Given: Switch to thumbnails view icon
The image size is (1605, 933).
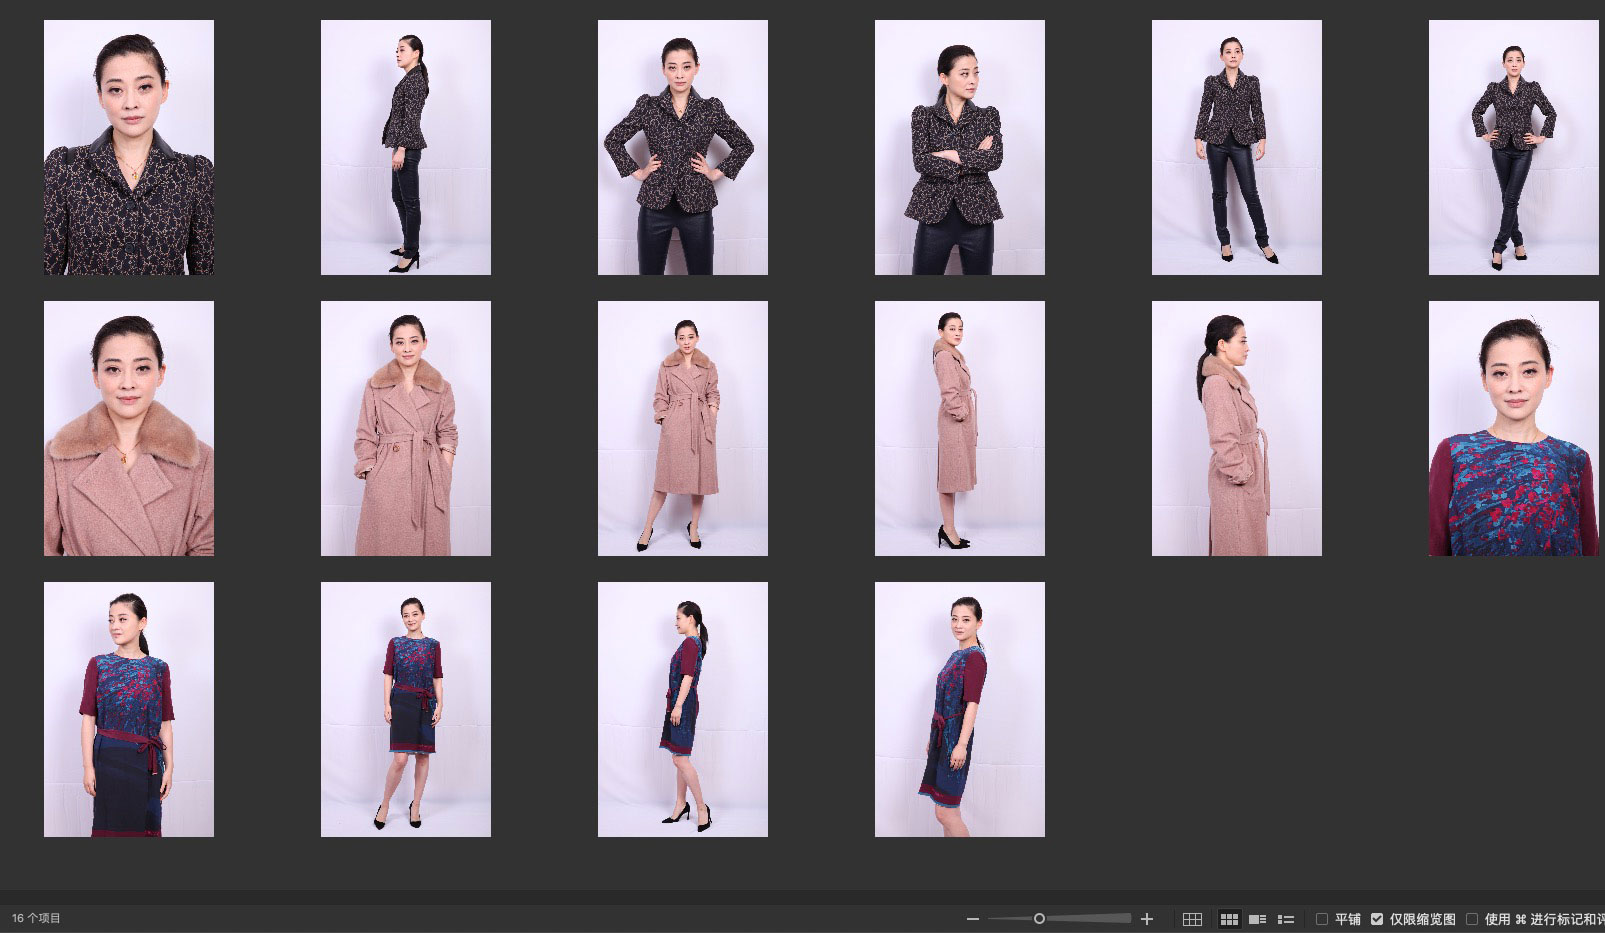Looking at the screenshot, I should (x=1229, y=919).
